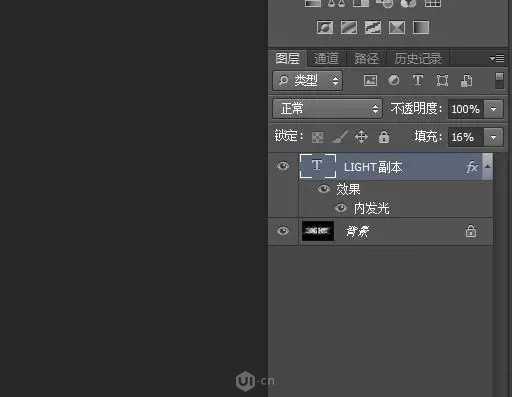Click the 不透明度 label text

[416, 109]
